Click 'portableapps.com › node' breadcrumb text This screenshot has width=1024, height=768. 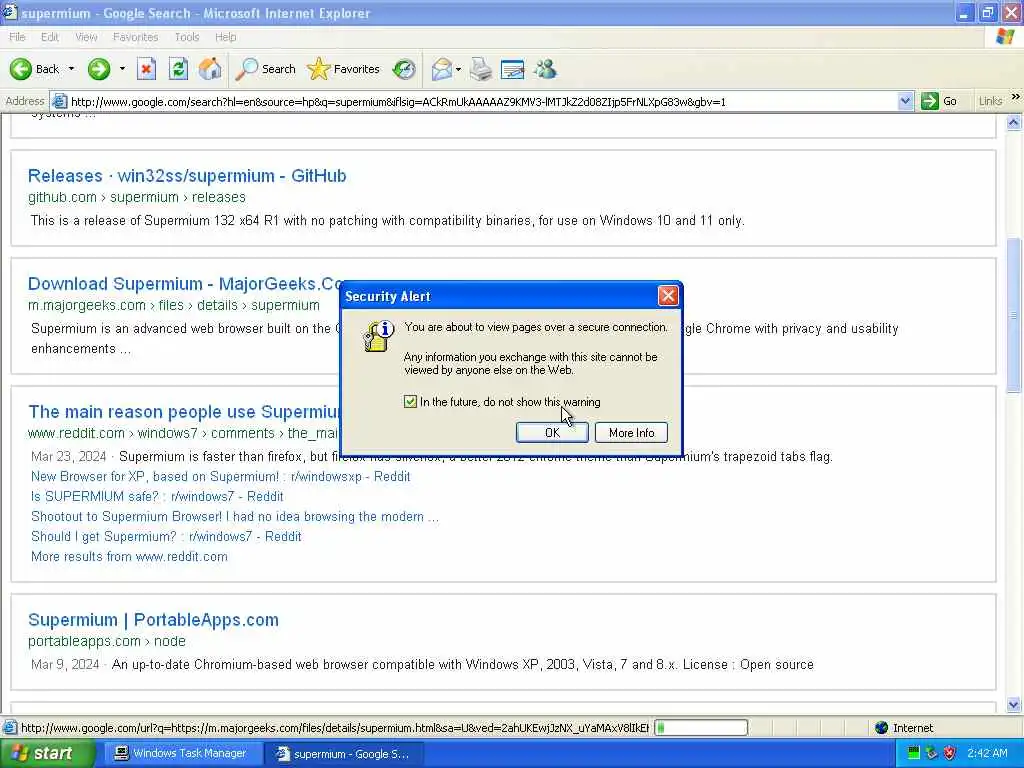coord(106,641)
